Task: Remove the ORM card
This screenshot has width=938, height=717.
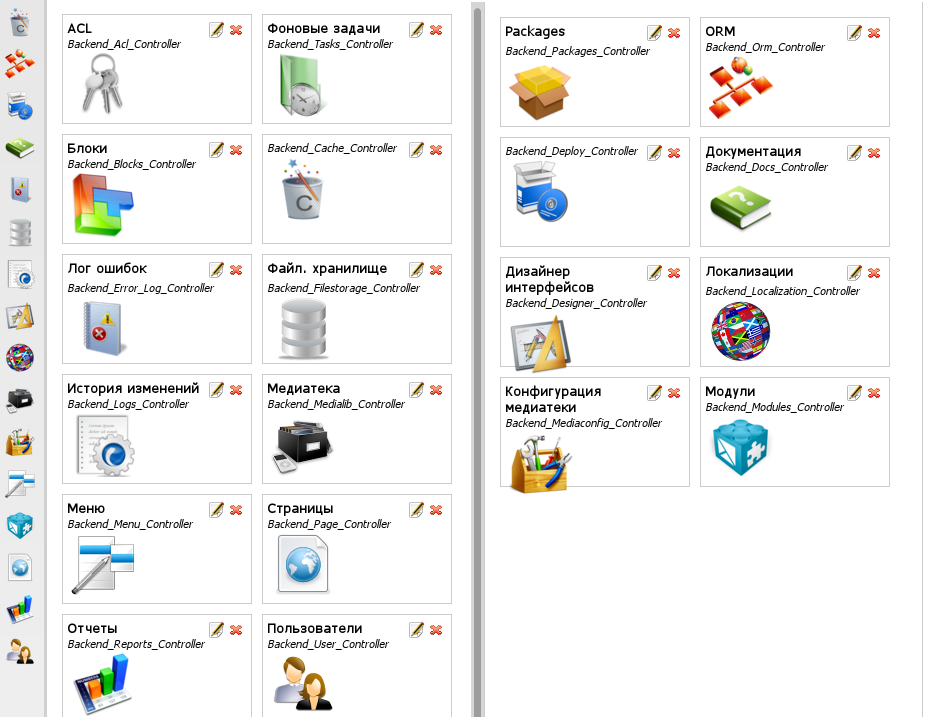Action: [x=874, y=33]
